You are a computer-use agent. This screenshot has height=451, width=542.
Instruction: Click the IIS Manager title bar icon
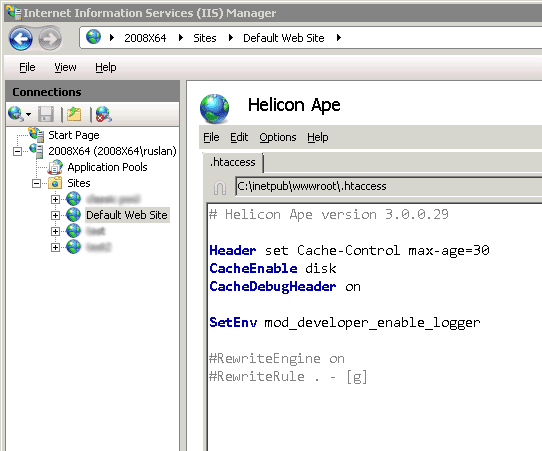pos(14,12)
